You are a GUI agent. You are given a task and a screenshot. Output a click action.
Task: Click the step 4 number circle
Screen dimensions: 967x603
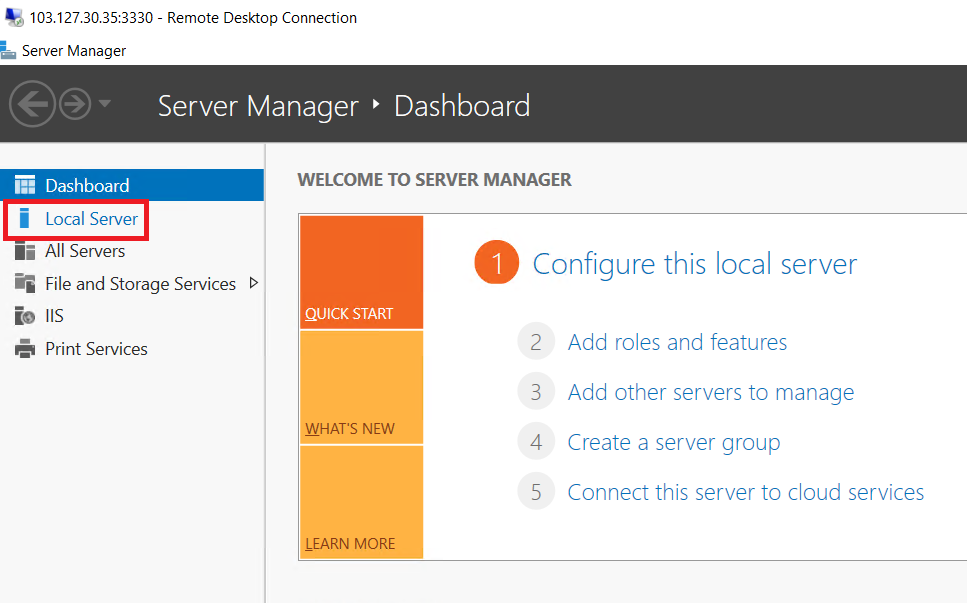(x=536, y=441)
